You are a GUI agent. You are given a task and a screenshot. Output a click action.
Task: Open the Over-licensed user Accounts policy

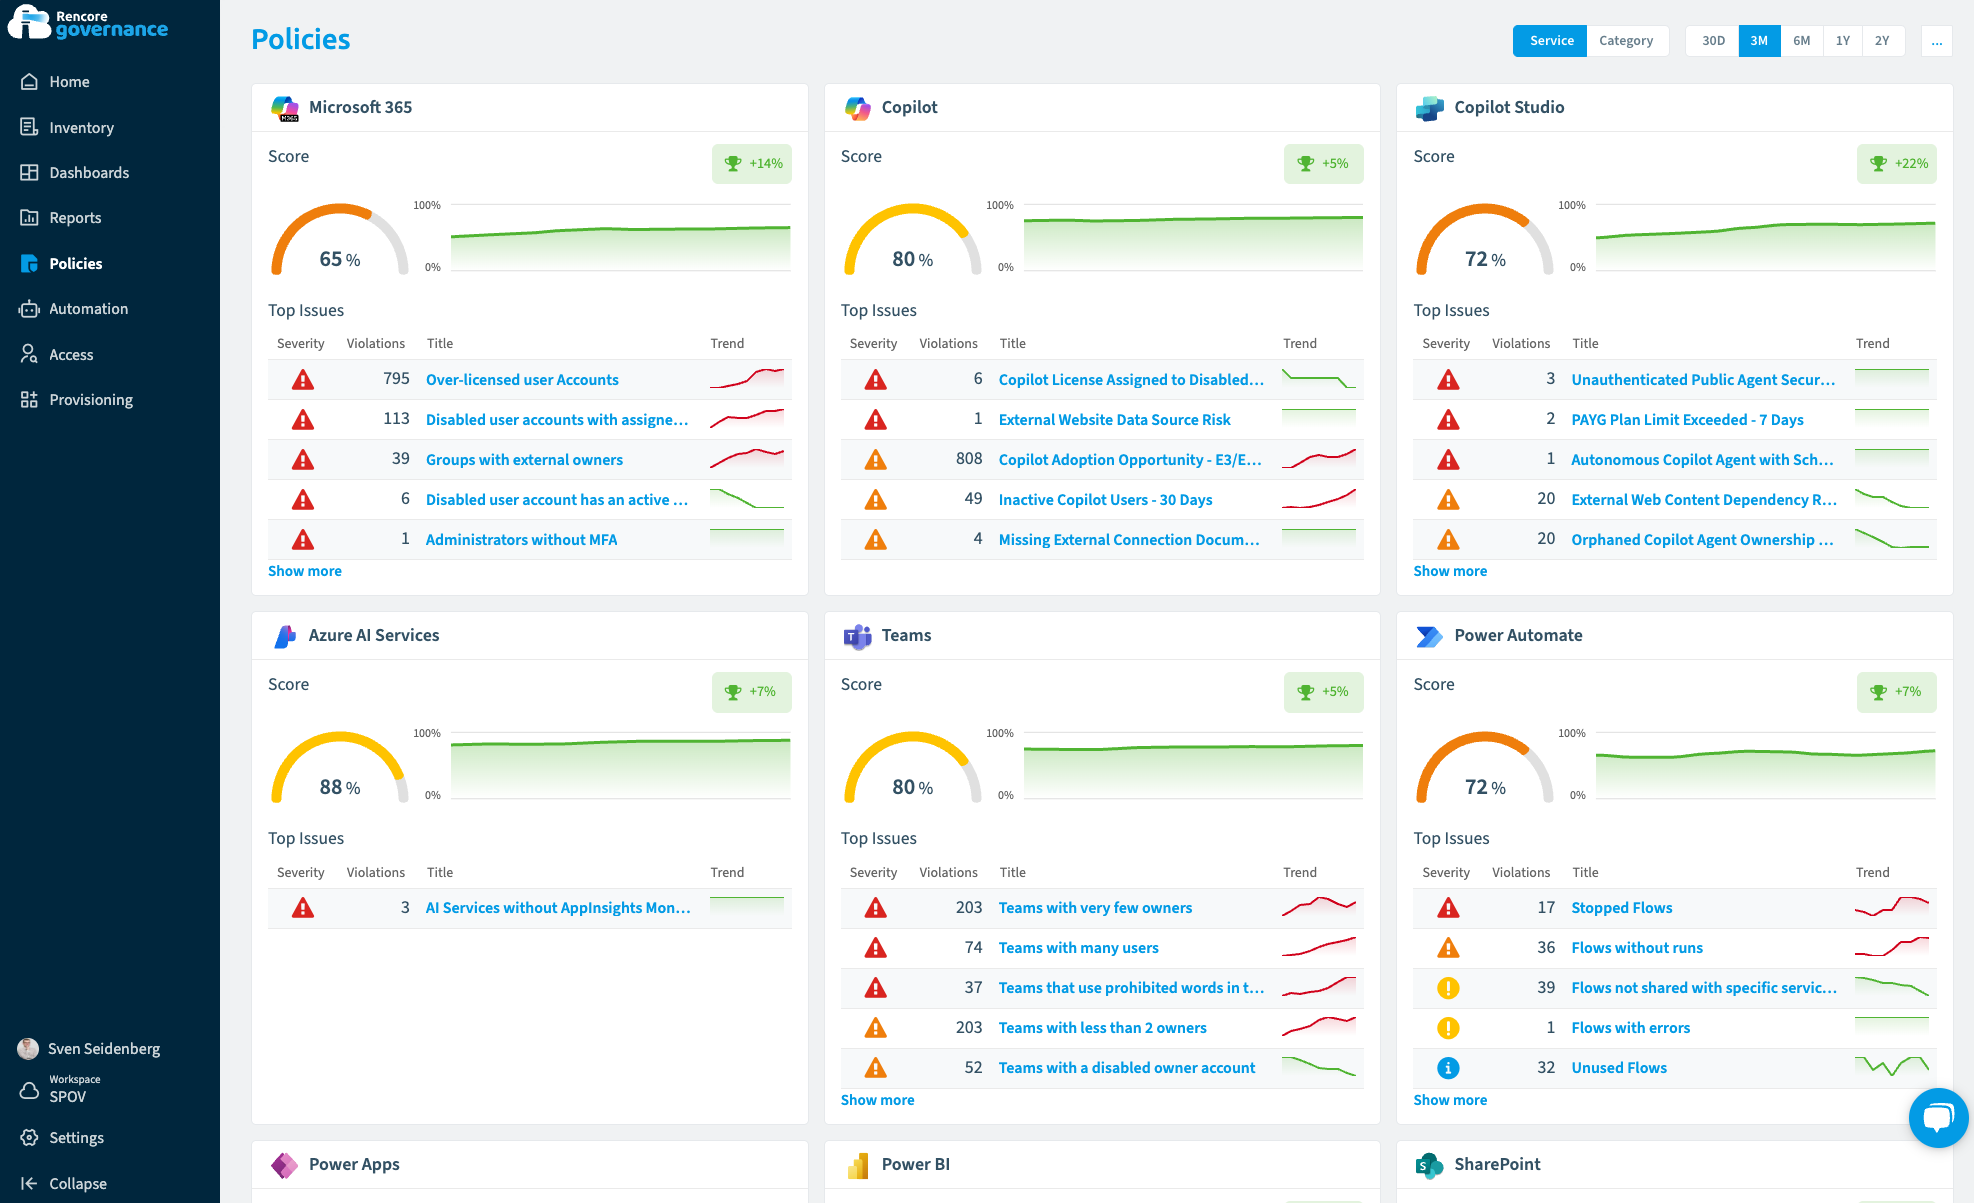click(522, 380)
